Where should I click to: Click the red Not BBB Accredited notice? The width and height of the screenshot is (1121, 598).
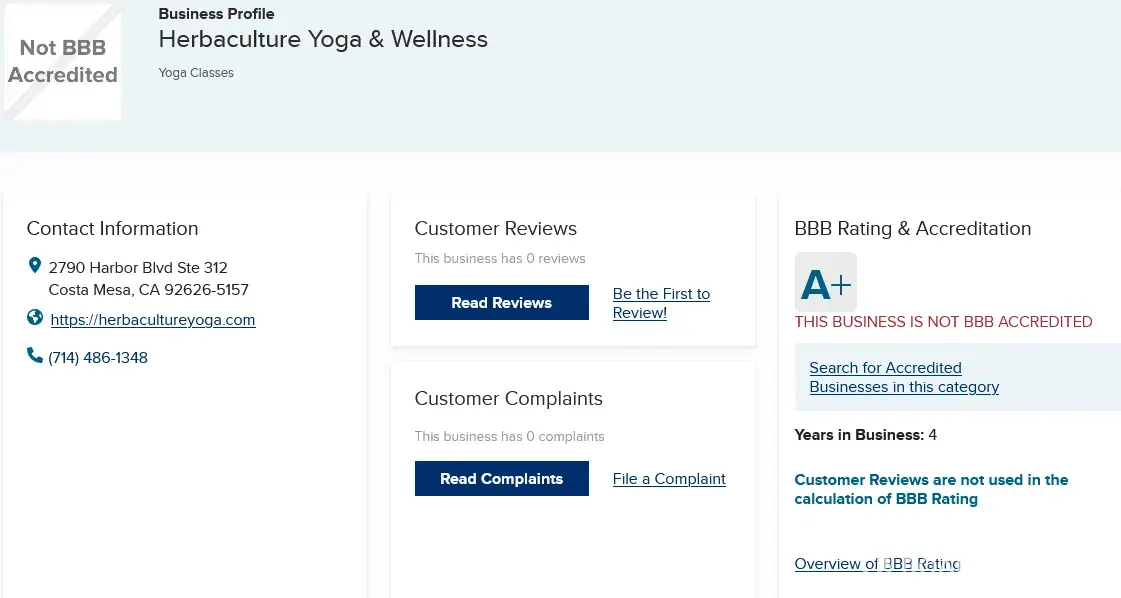coord(943,322)
